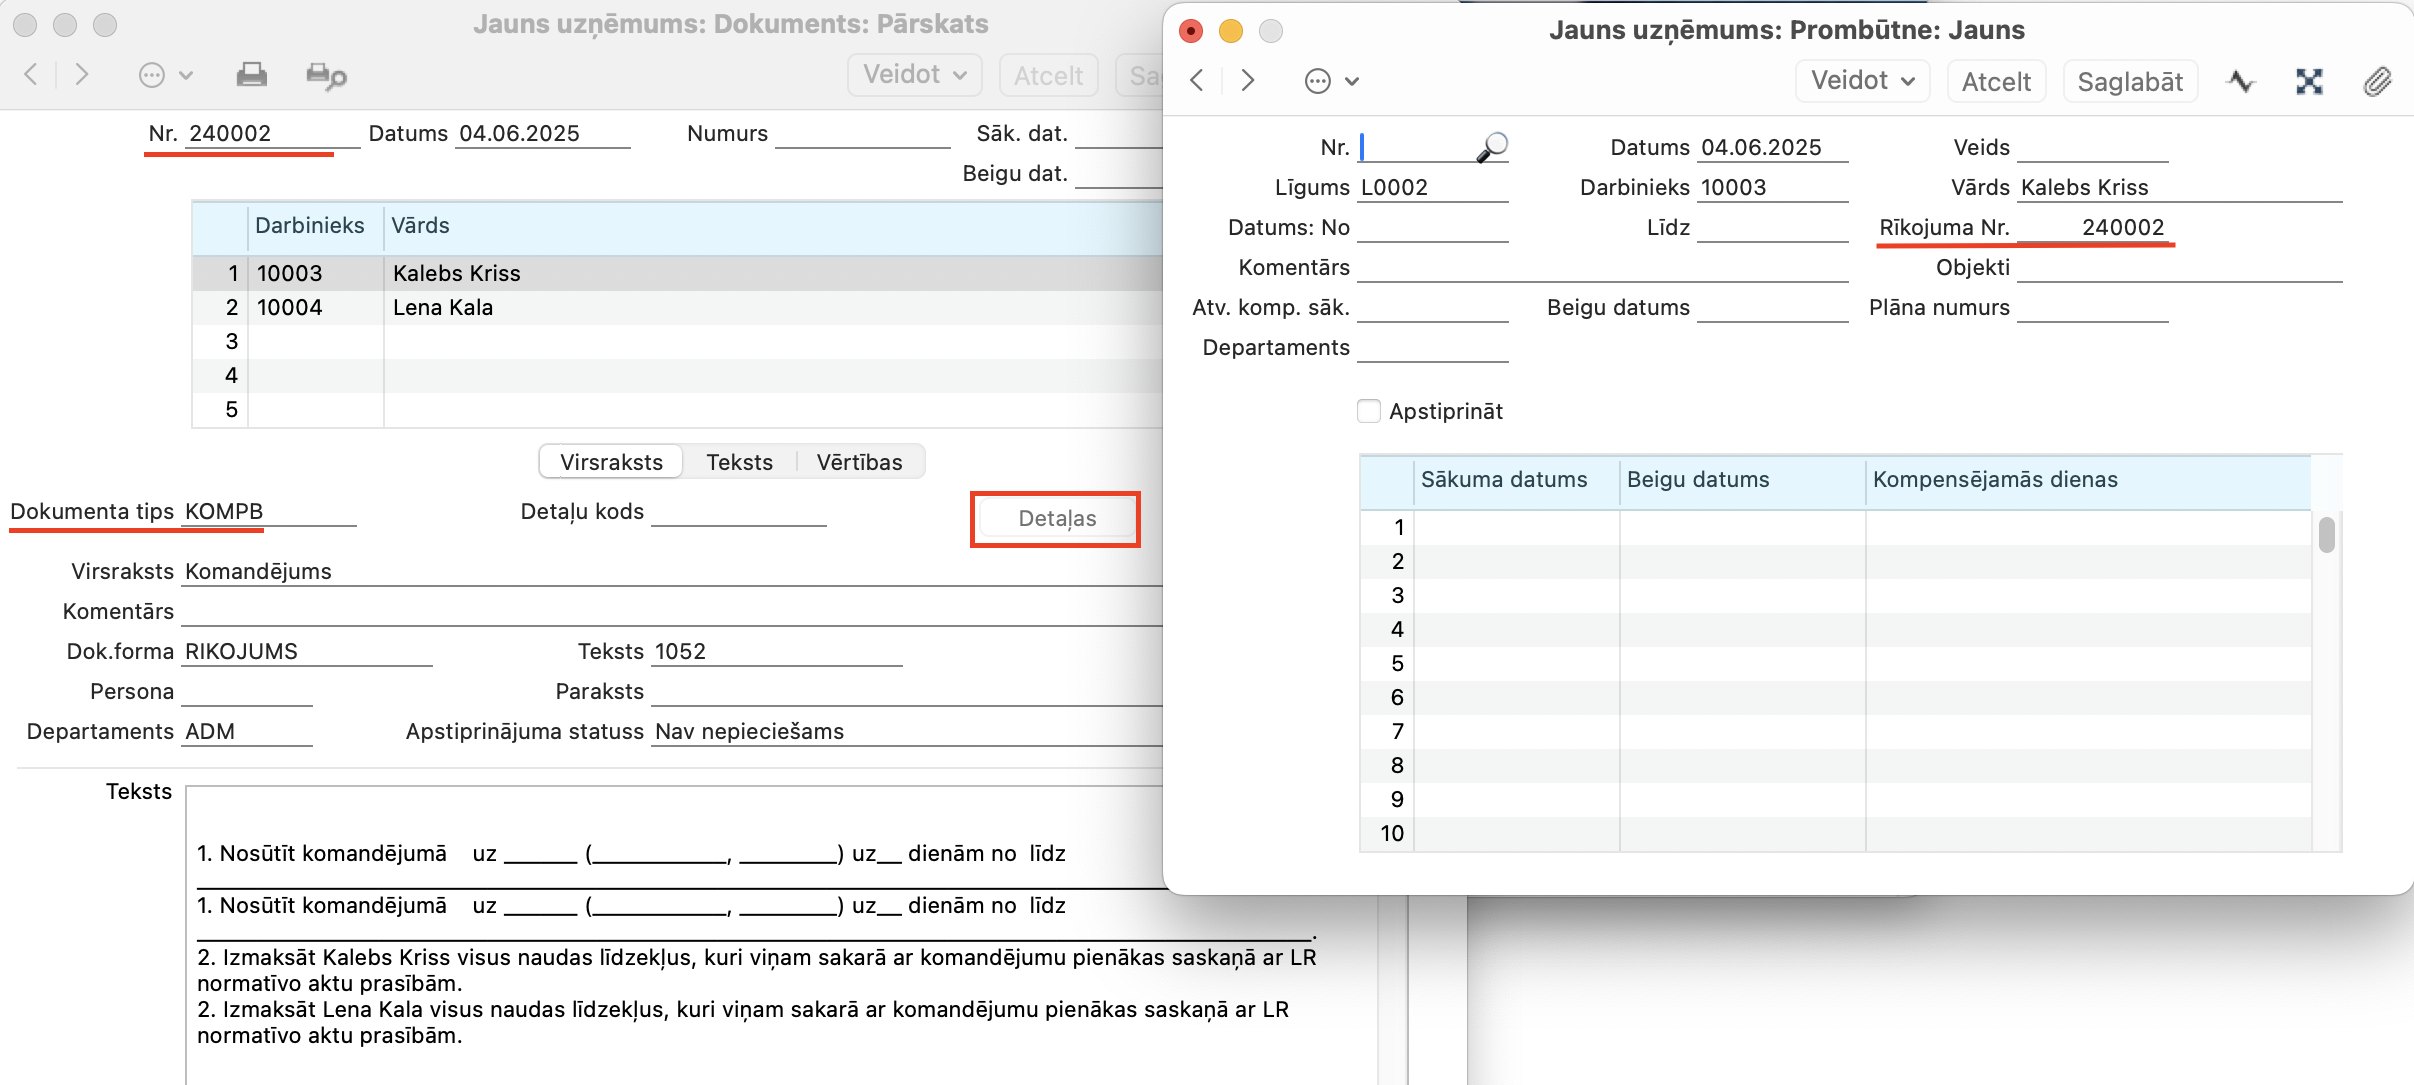The image size is (2414, 1085).
Task: Click the print icon in Dokuments window
Action: (x=251, y=75)
